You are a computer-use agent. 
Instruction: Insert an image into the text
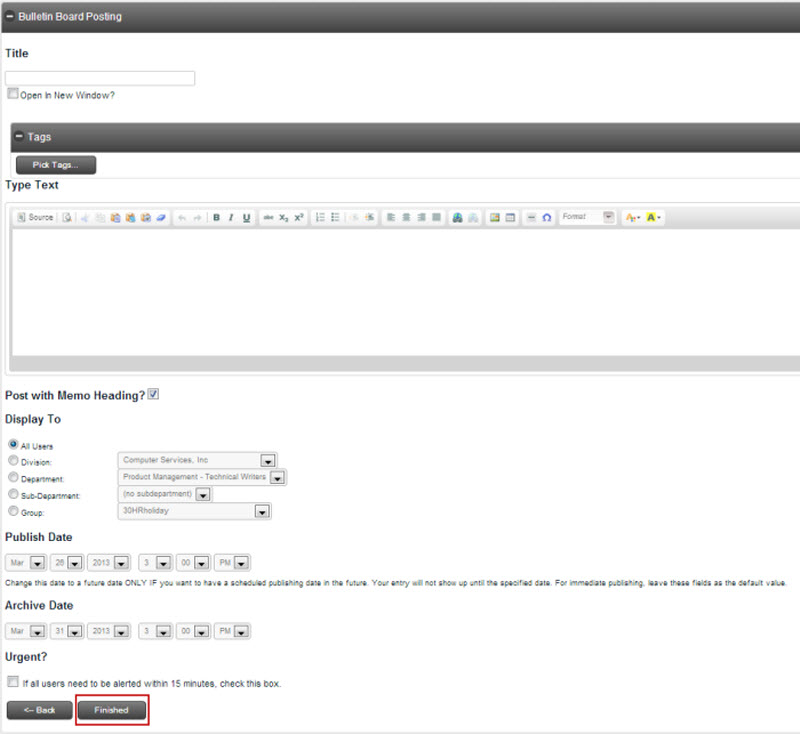494,217
